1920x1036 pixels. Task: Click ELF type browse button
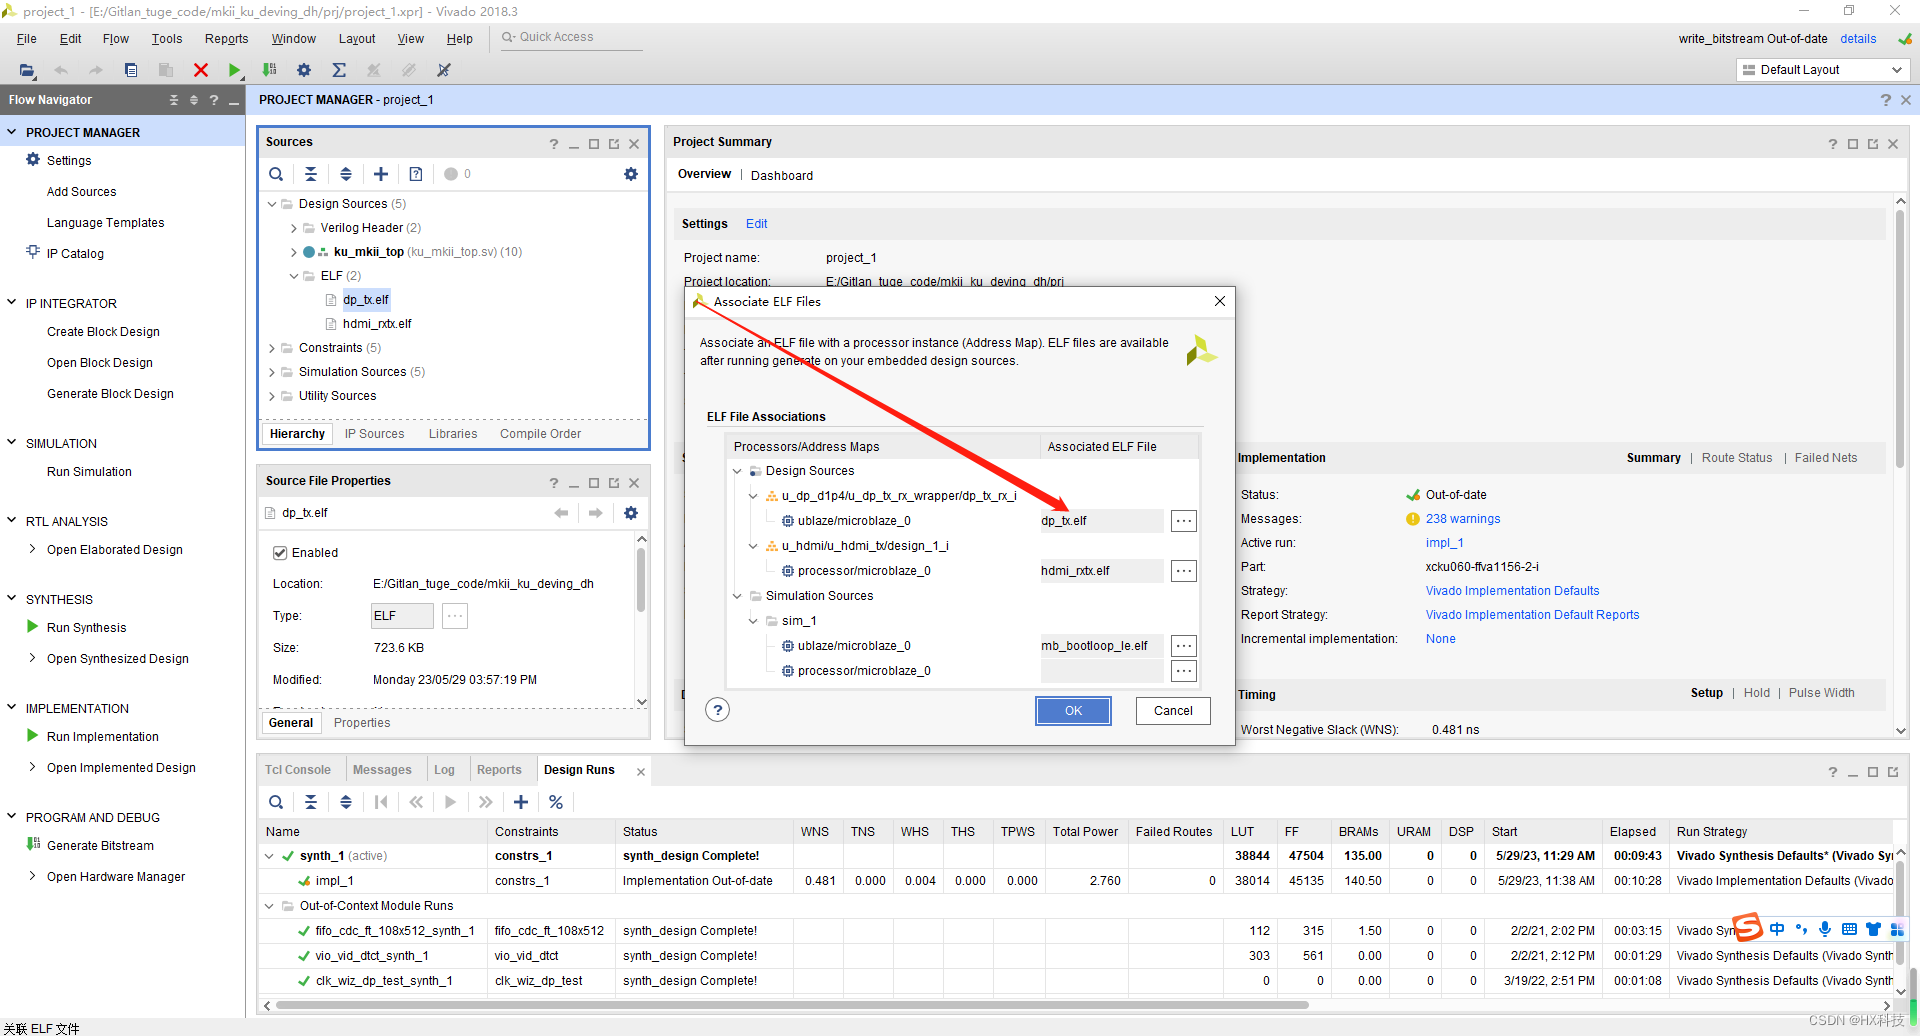[455, 616]
